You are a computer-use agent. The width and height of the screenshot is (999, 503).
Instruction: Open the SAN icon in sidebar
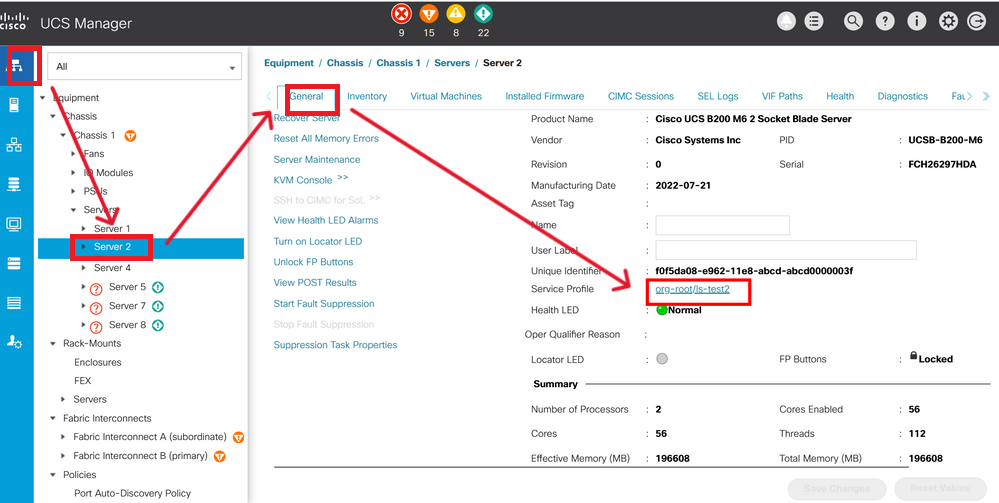[14, 185]
